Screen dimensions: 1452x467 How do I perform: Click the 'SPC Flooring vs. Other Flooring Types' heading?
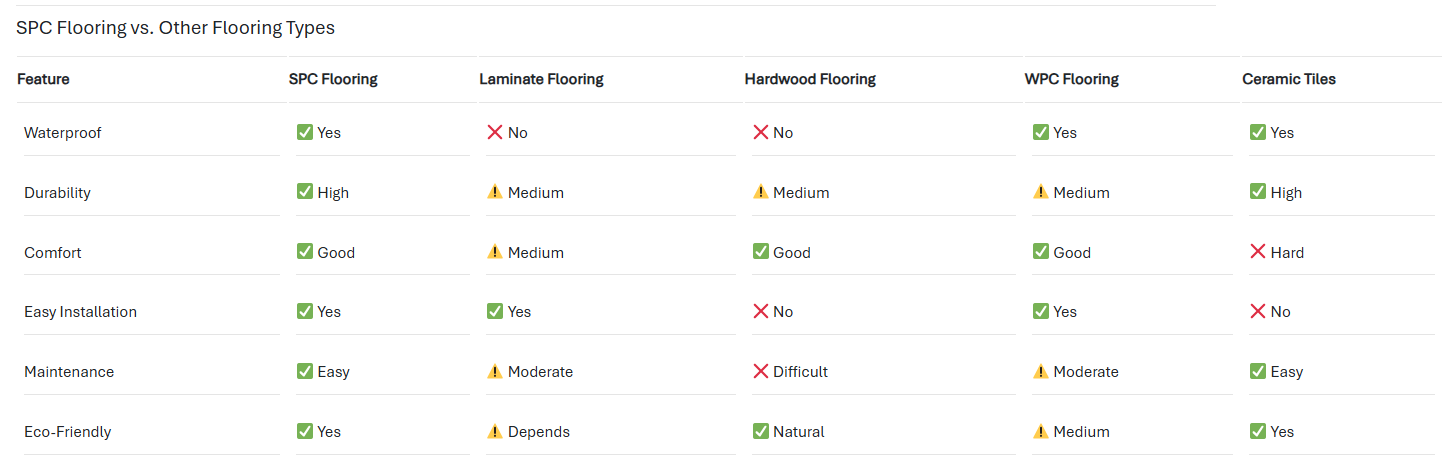pyautogui.click(x=175, y=28)
